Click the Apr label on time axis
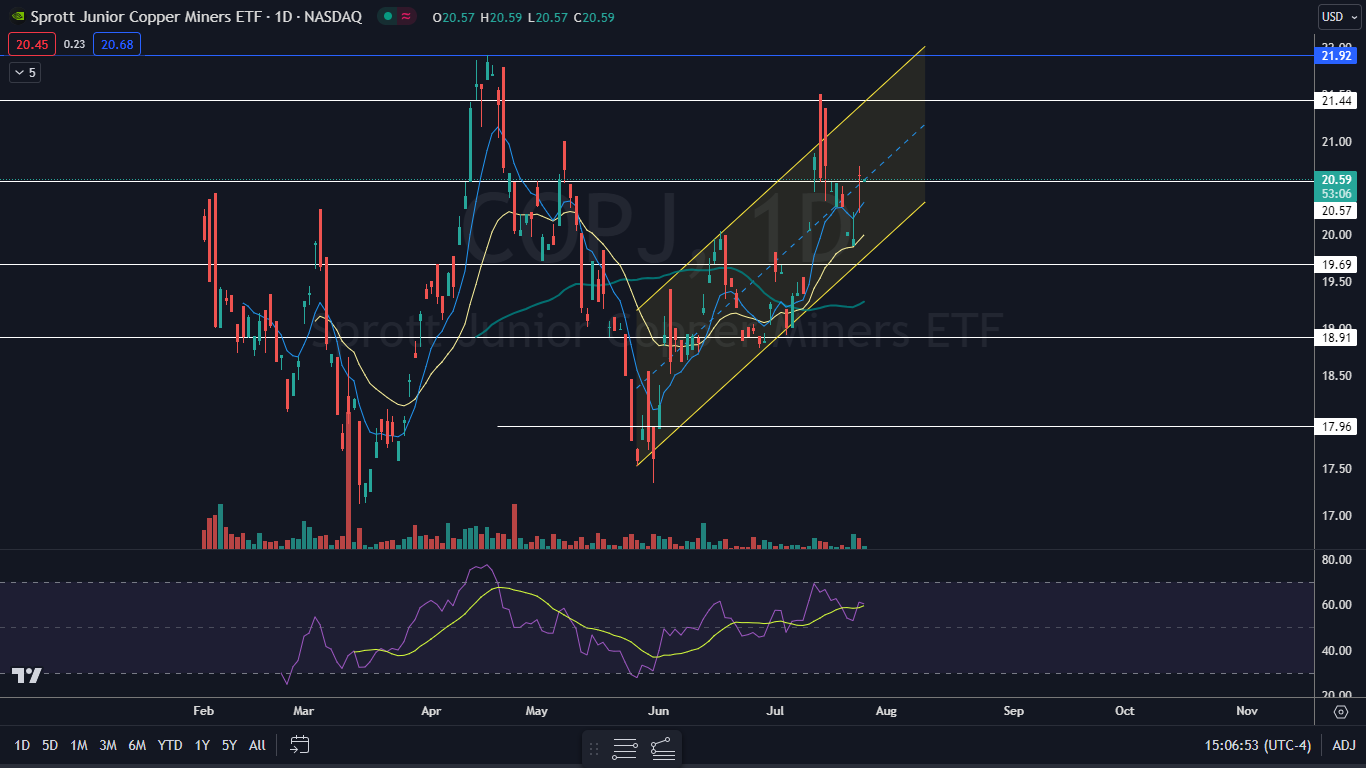This screenshot has height=768, width=1366. [432, 711]
